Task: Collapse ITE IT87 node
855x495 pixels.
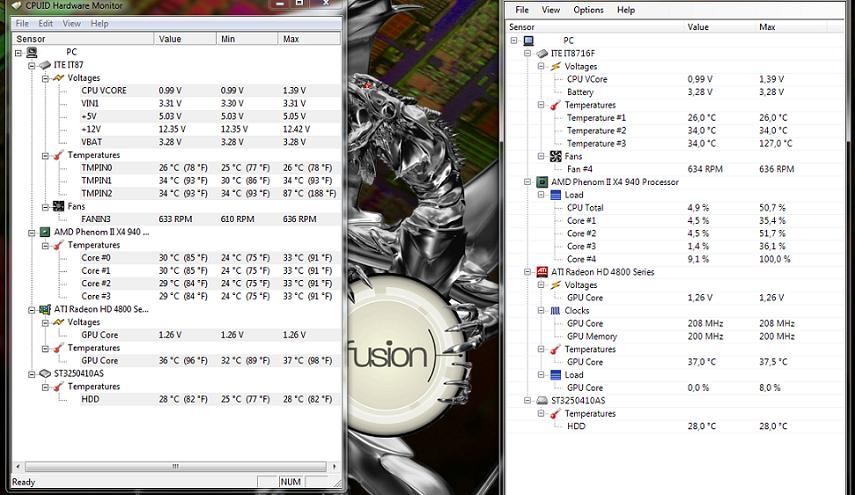Action: 32,65
